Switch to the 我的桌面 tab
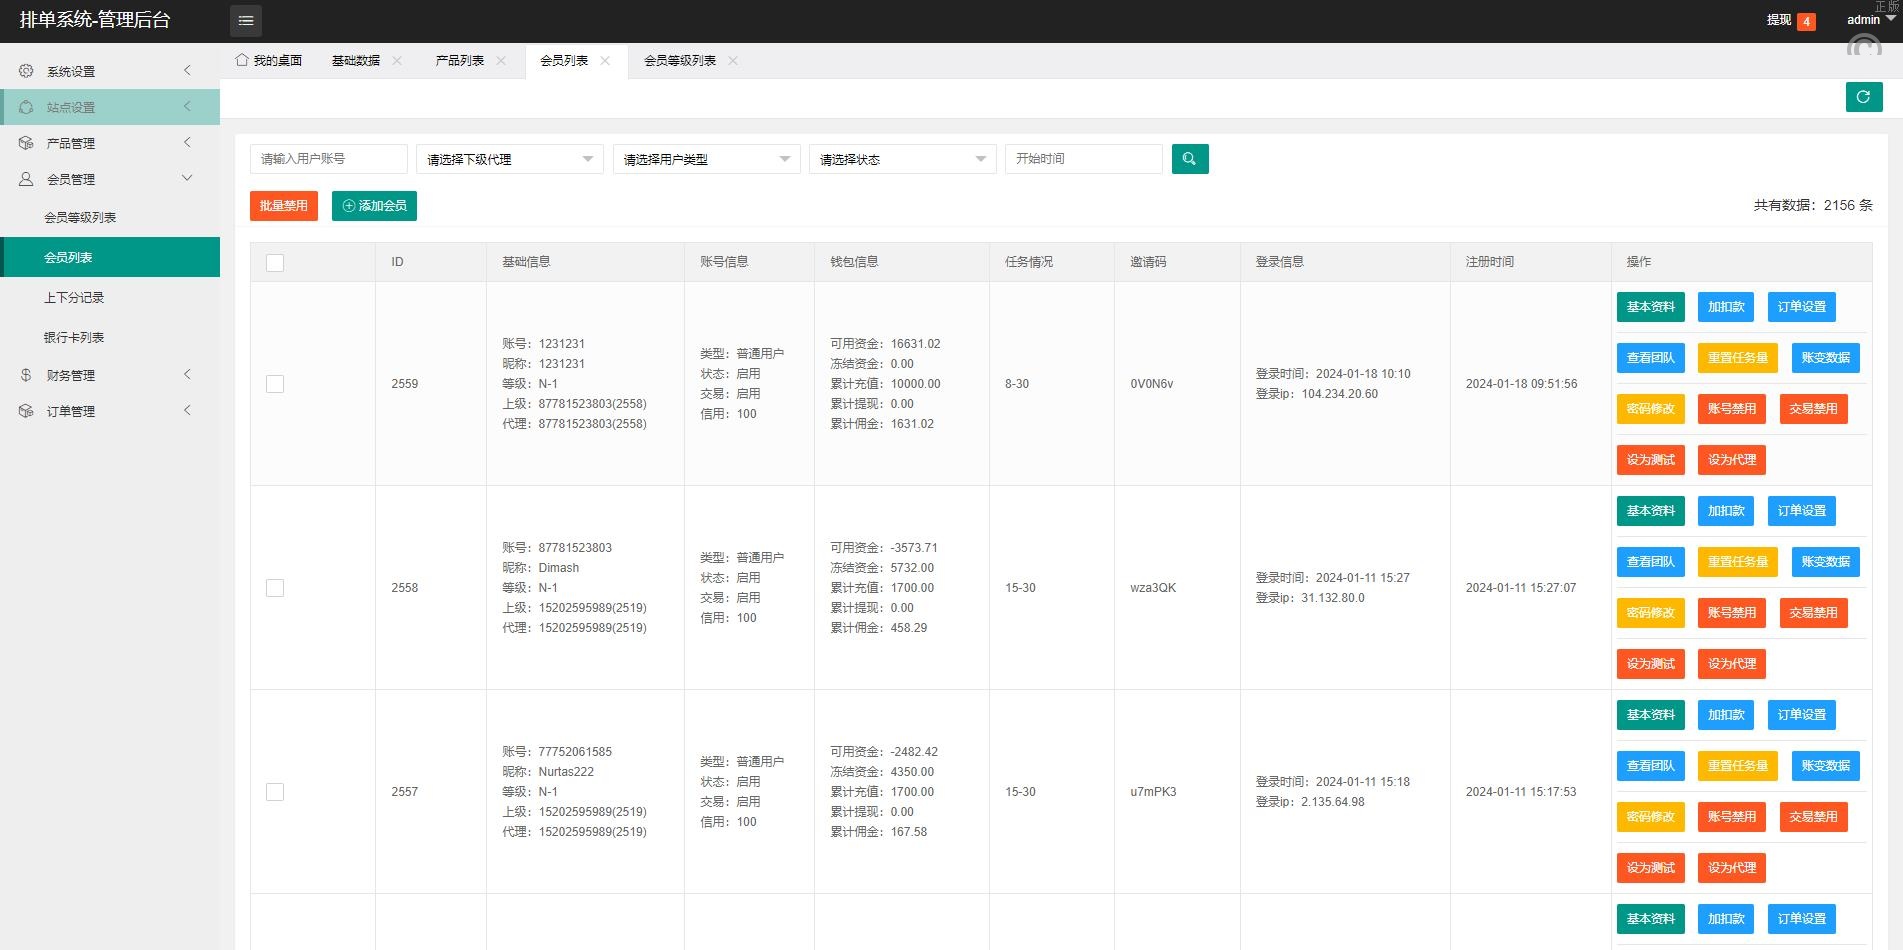The height and width of the screenshot is (950, 1903). (276, 61)
